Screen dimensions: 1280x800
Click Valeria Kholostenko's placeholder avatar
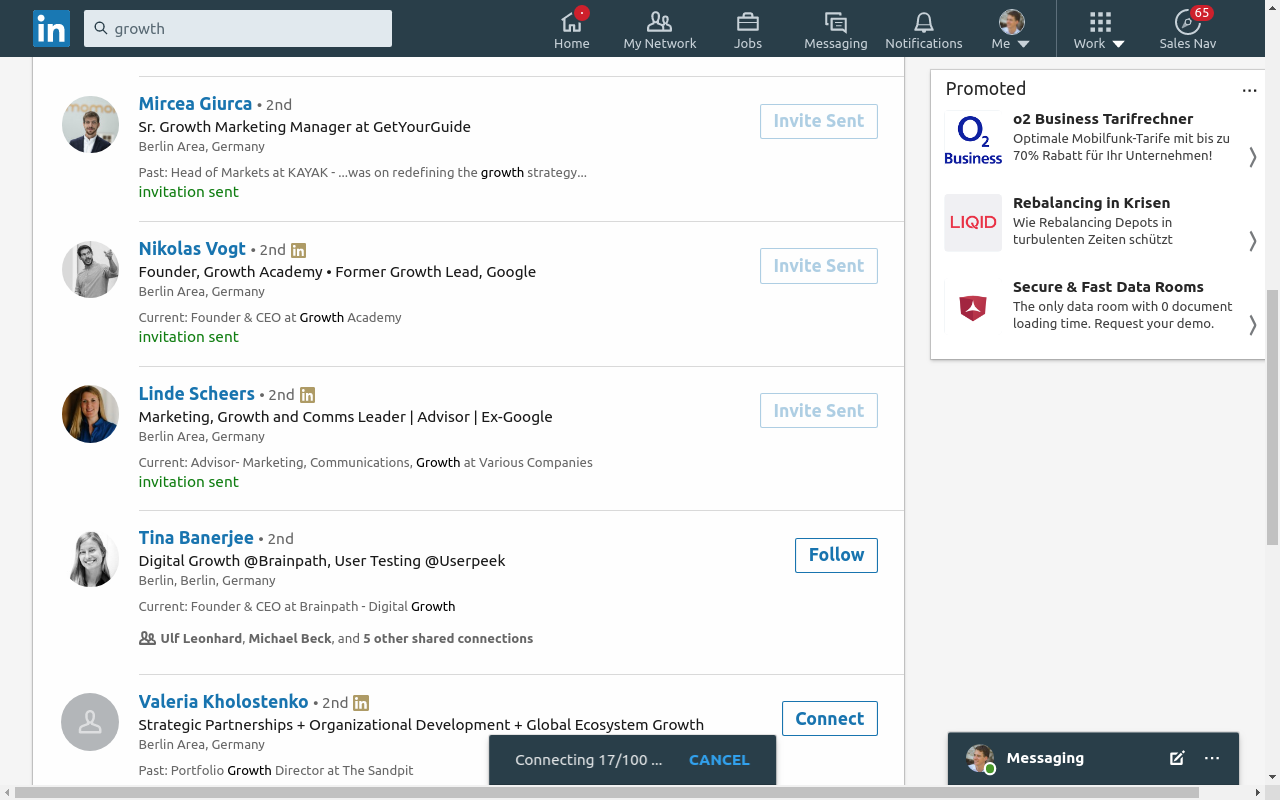[90, 722]
